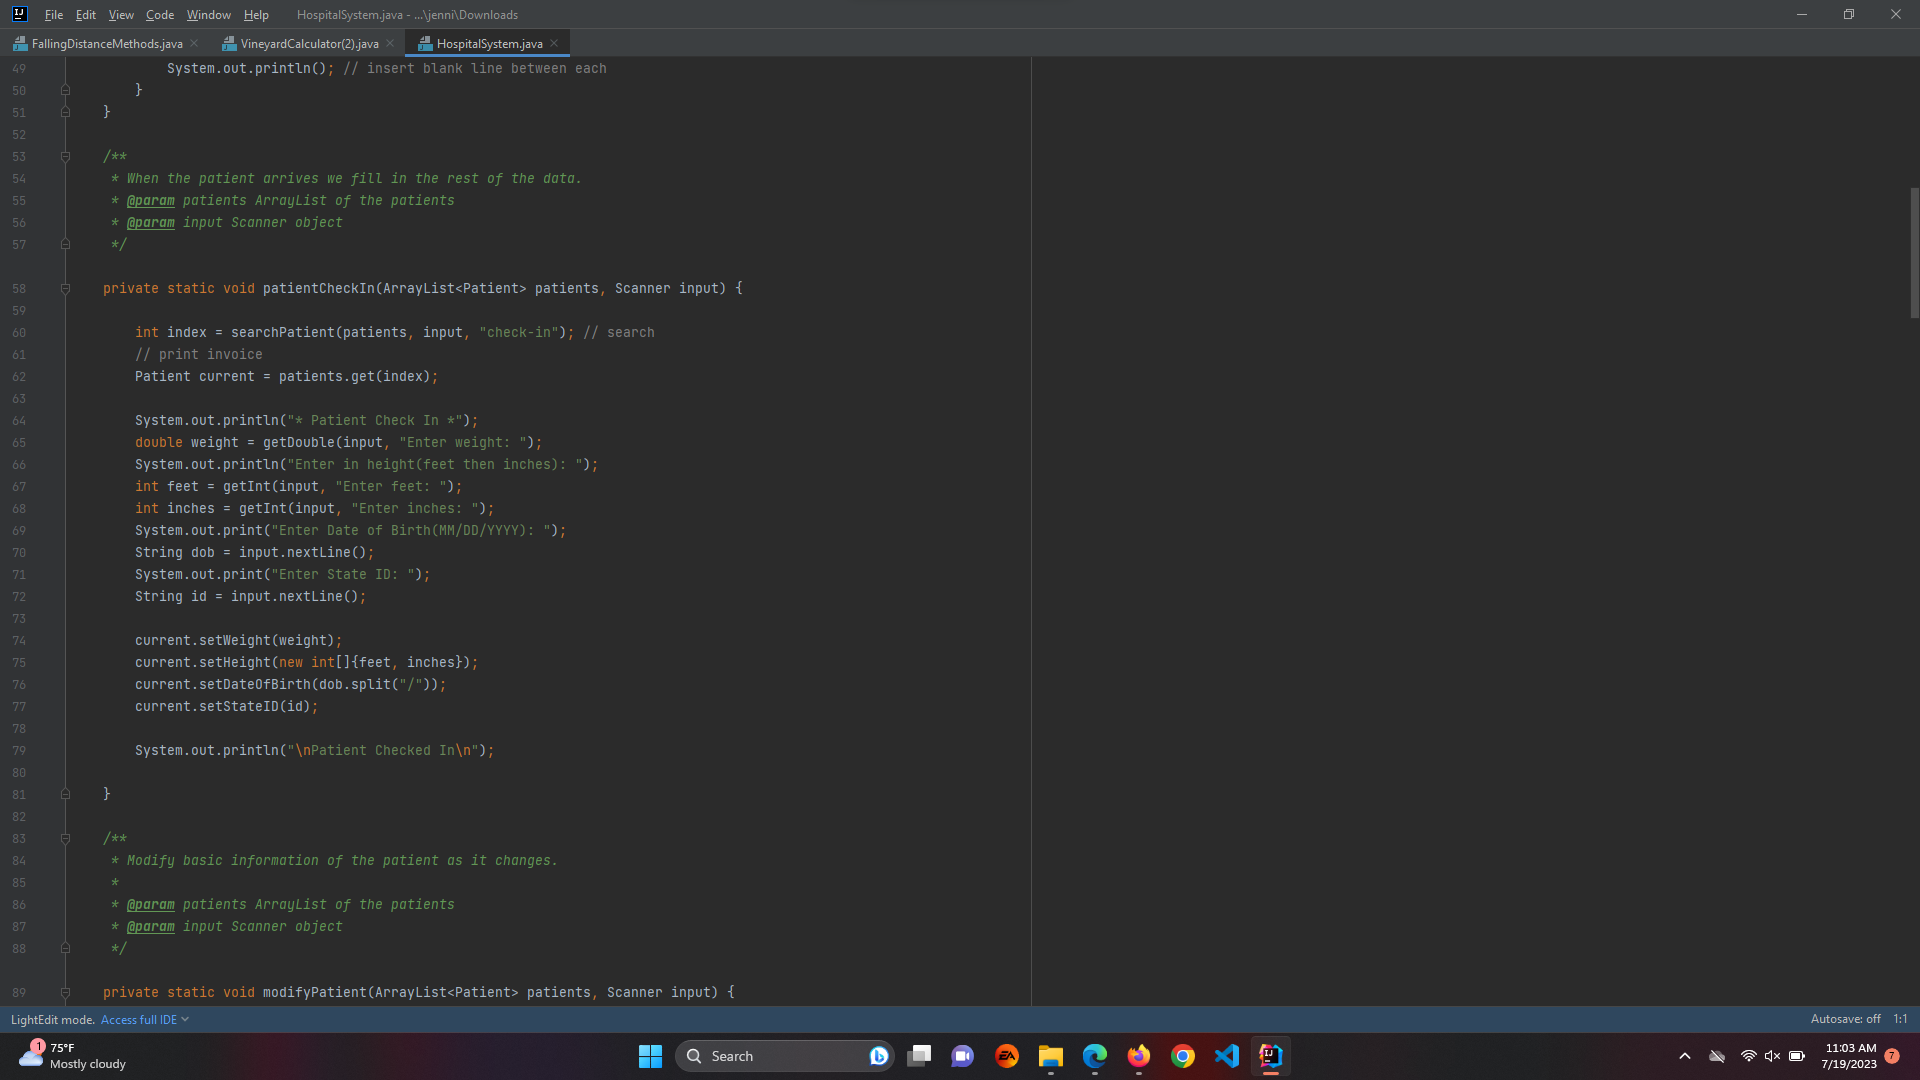Collapse Javadoc comment fold marker at line 53
This screenshot has height=1080, width=1920.
65,157
